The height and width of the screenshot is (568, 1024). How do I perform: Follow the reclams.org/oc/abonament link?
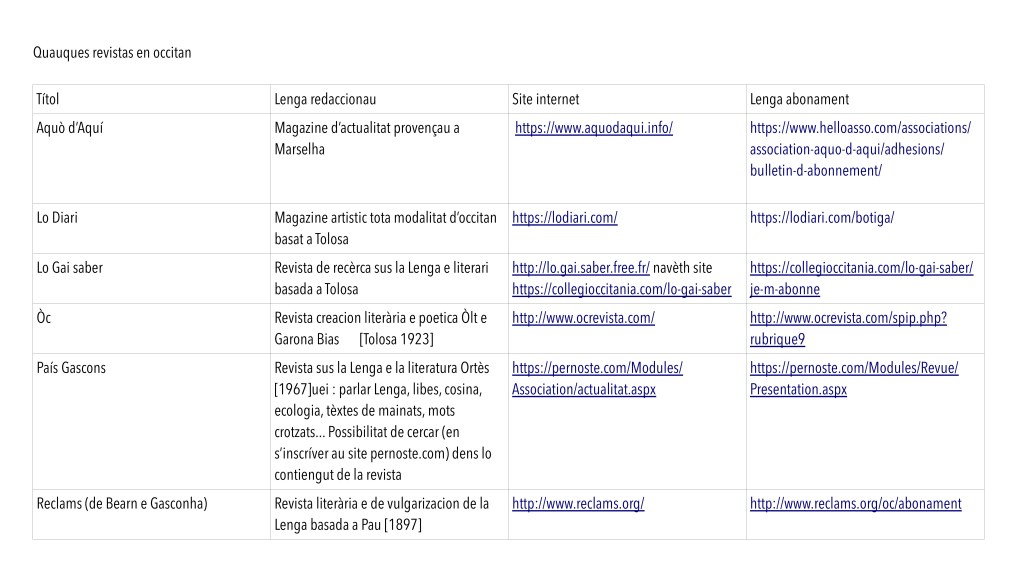pos(855,504)
